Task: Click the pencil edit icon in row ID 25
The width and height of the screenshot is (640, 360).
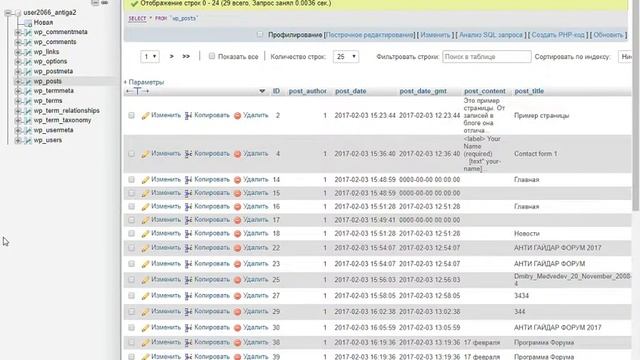Action: [x=145, y=280]
